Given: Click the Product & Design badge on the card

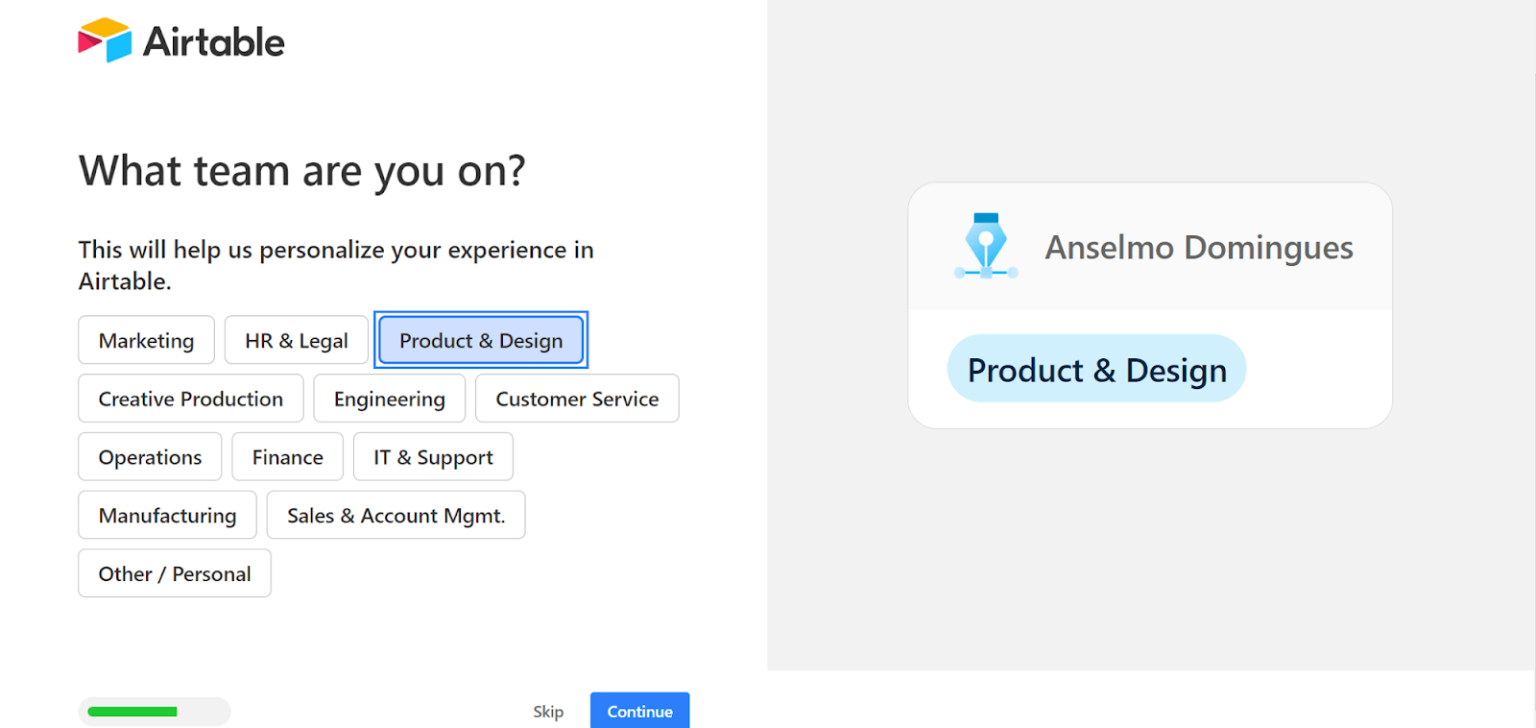Looking at the screenshot, I should [1096, 368].
